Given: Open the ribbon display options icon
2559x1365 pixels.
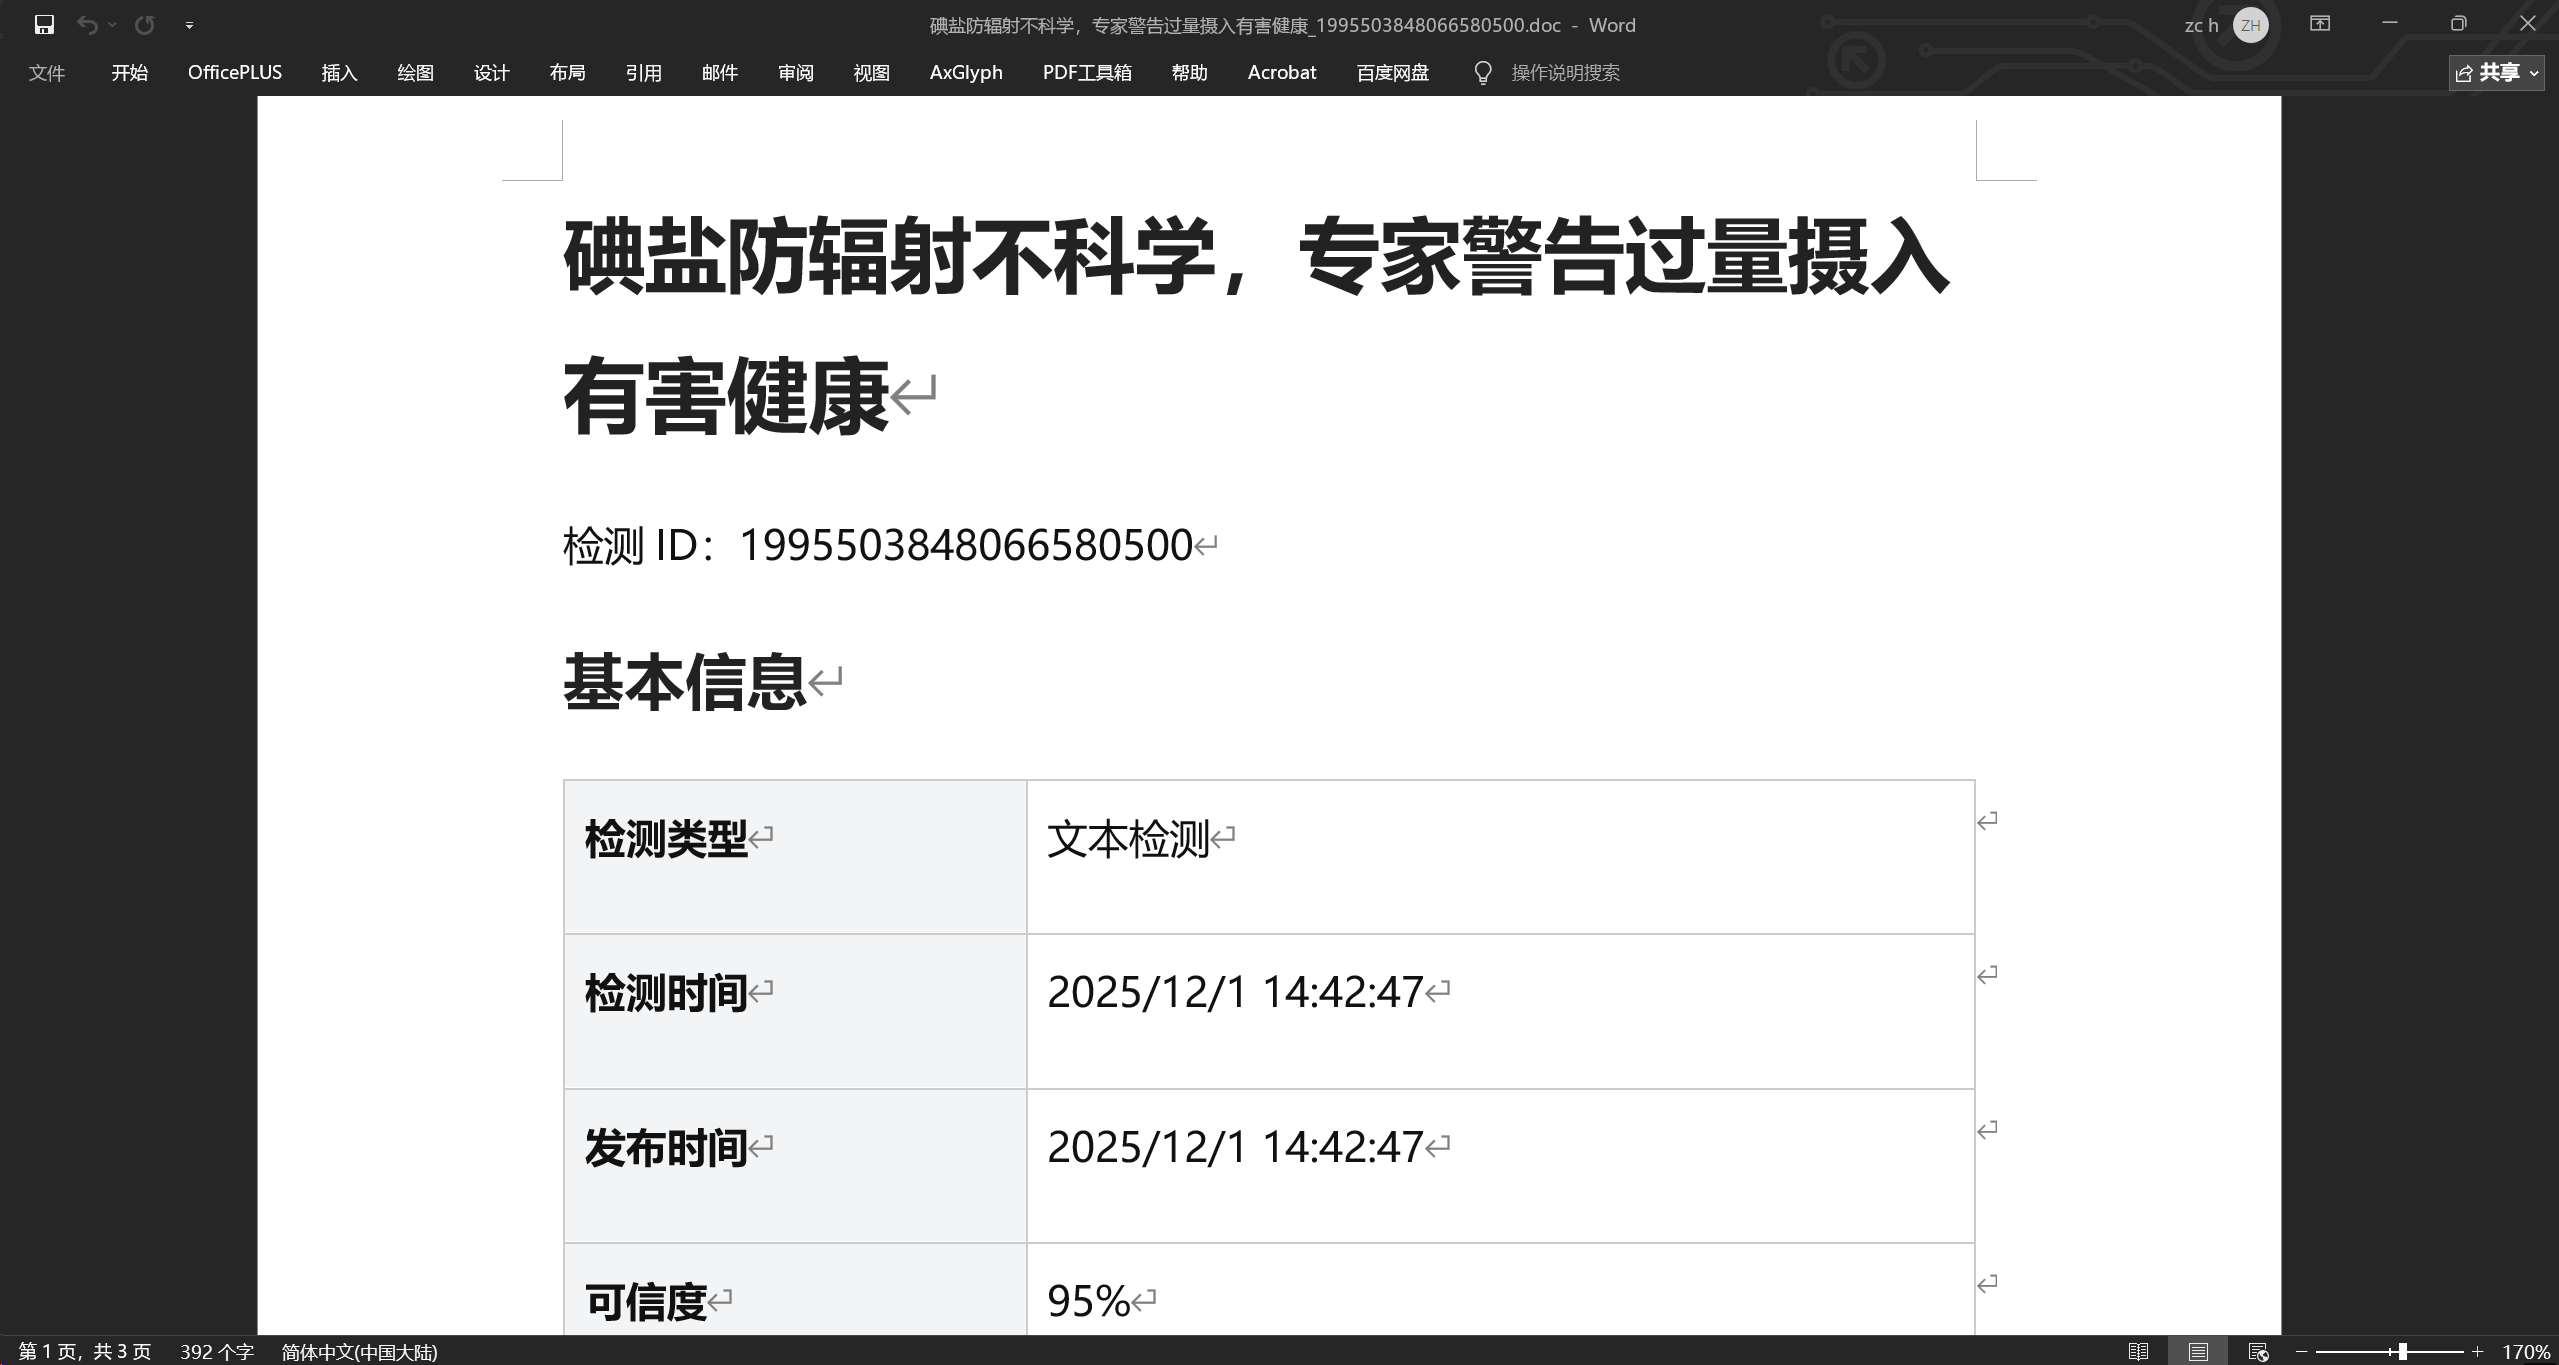Looking at the screenshot, I should pyautogui.click(x=2320, y=24).
